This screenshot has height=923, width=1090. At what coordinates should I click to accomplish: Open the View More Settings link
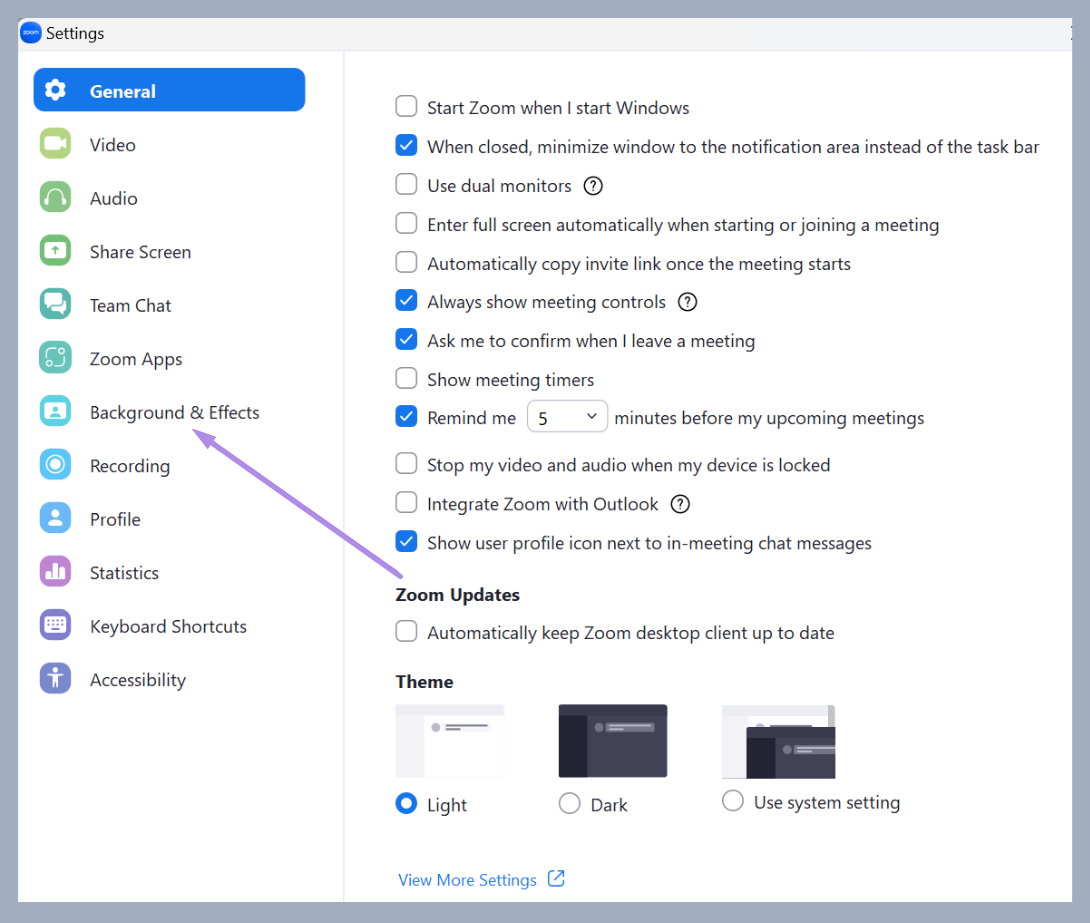click(x=467, y=880)
